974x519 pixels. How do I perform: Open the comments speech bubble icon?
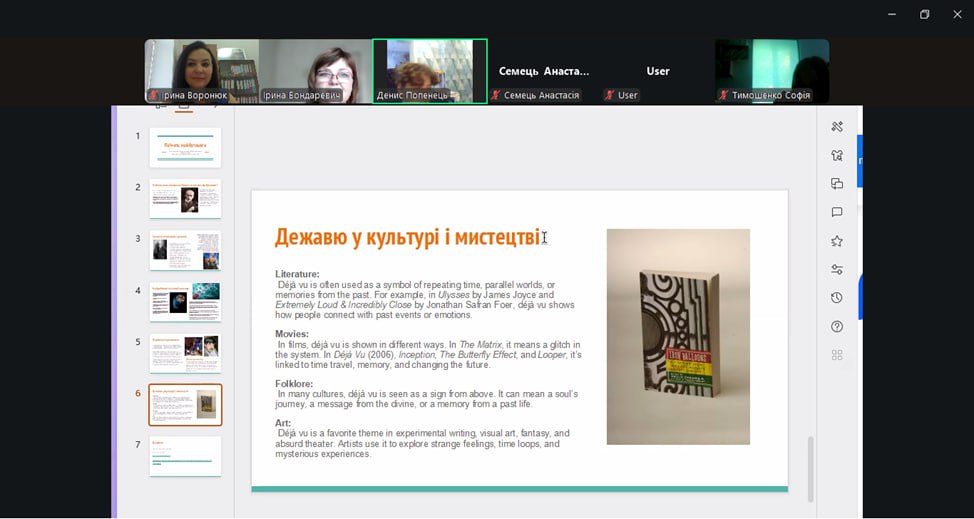click(x=837, y=212)
